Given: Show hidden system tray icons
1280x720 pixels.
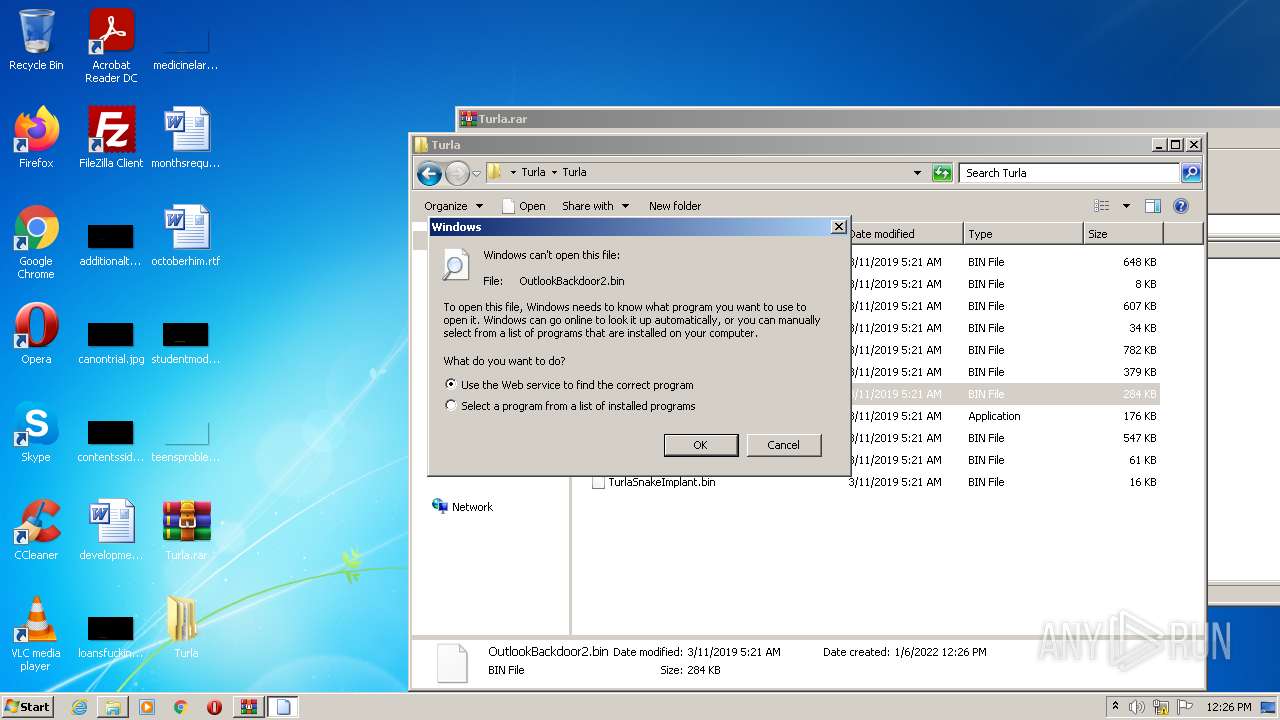Looking at the screenshot, I should tap(1115, 706).
